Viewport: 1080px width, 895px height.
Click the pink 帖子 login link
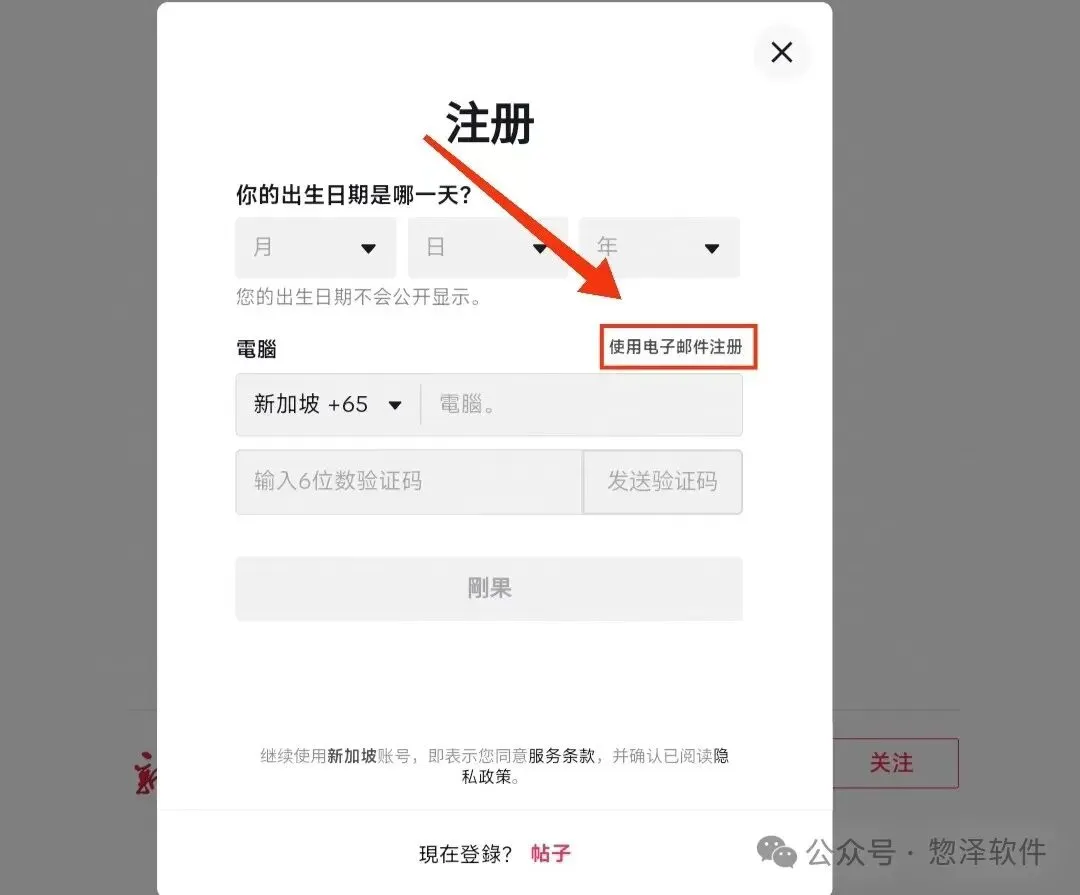point(550,854)
